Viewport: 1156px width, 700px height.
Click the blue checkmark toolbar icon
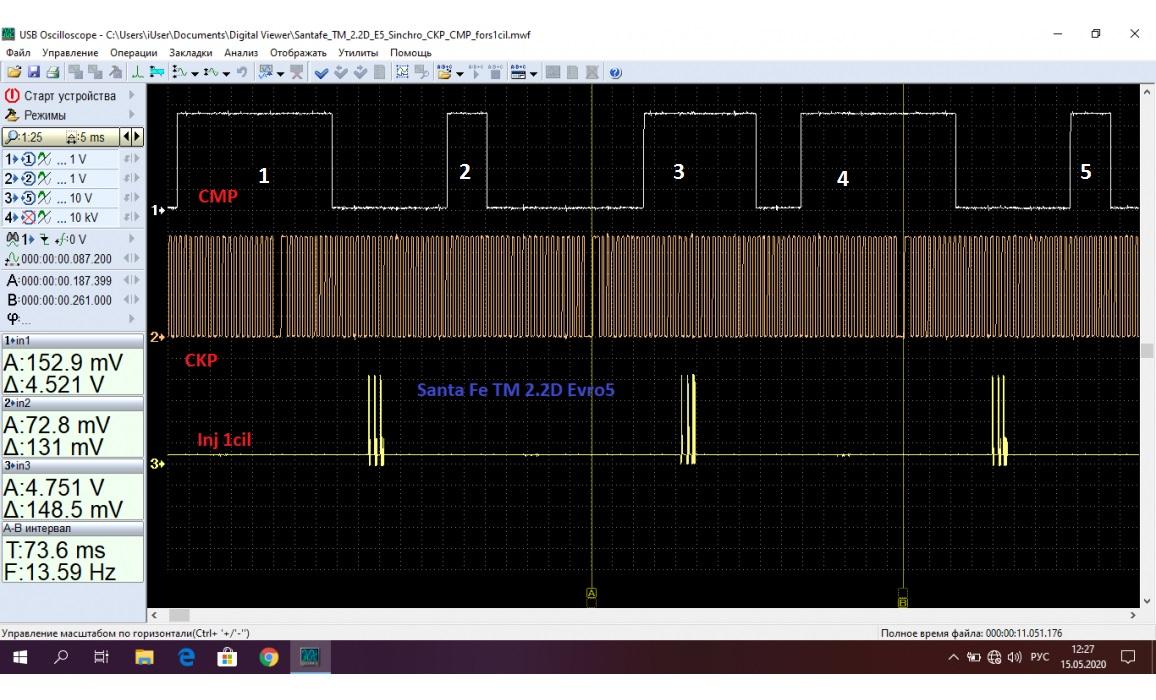tap(321, 72)
